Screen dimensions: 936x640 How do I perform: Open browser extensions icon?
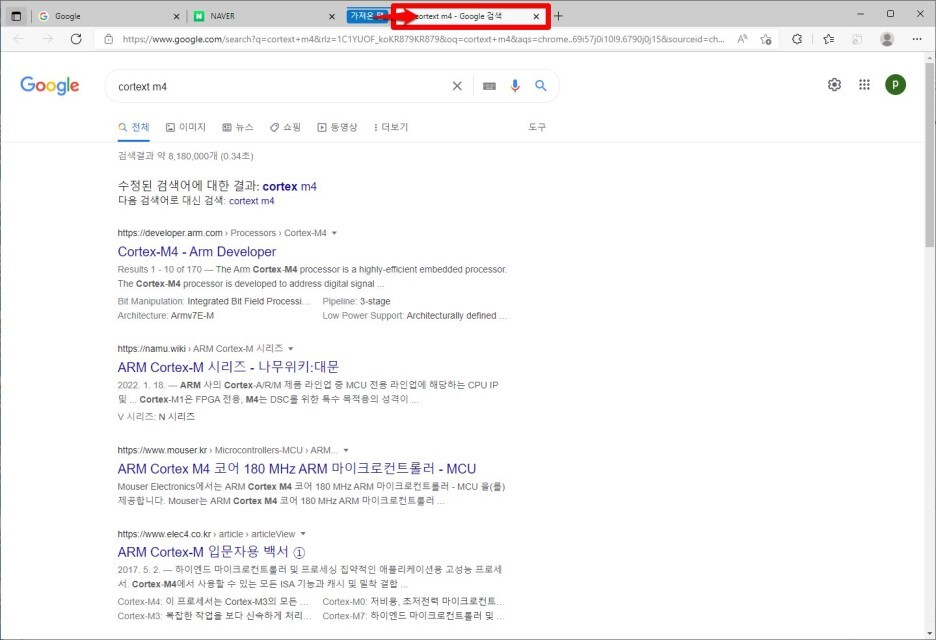click(797, 39)
